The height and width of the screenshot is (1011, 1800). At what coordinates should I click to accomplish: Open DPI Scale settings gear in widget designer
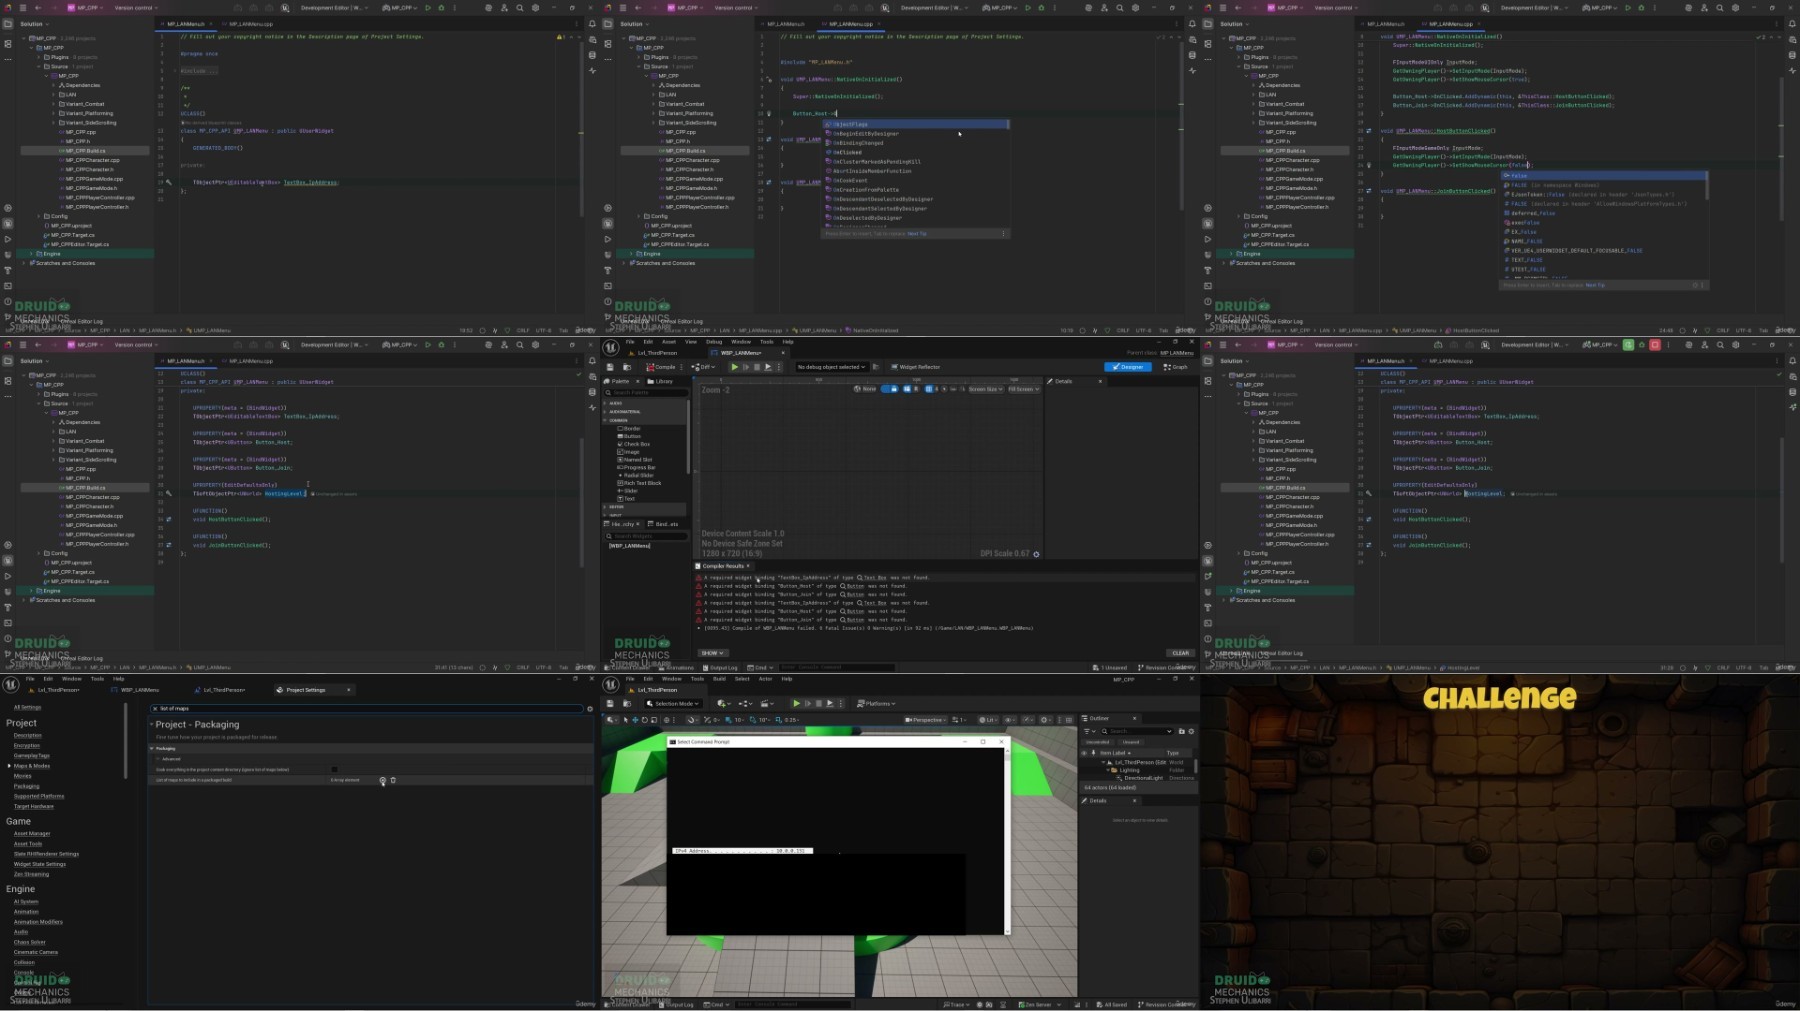1036,554
